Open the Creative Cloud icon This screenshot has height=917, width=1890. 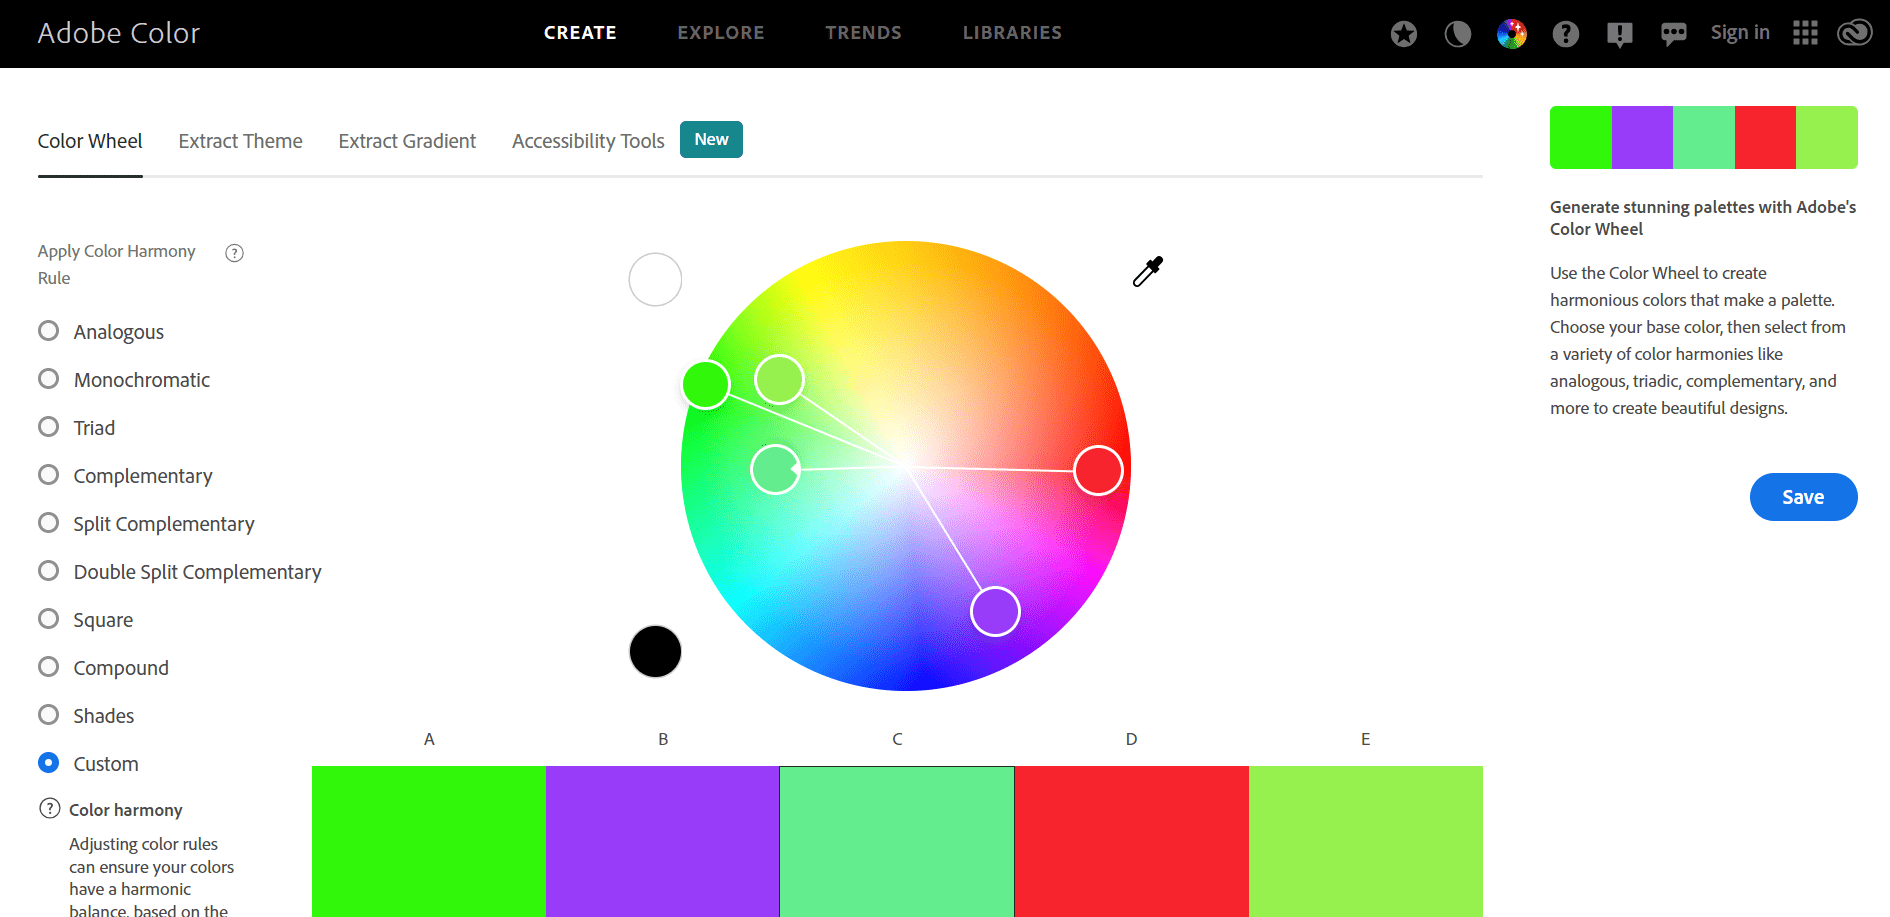[x=1855, y=33]
